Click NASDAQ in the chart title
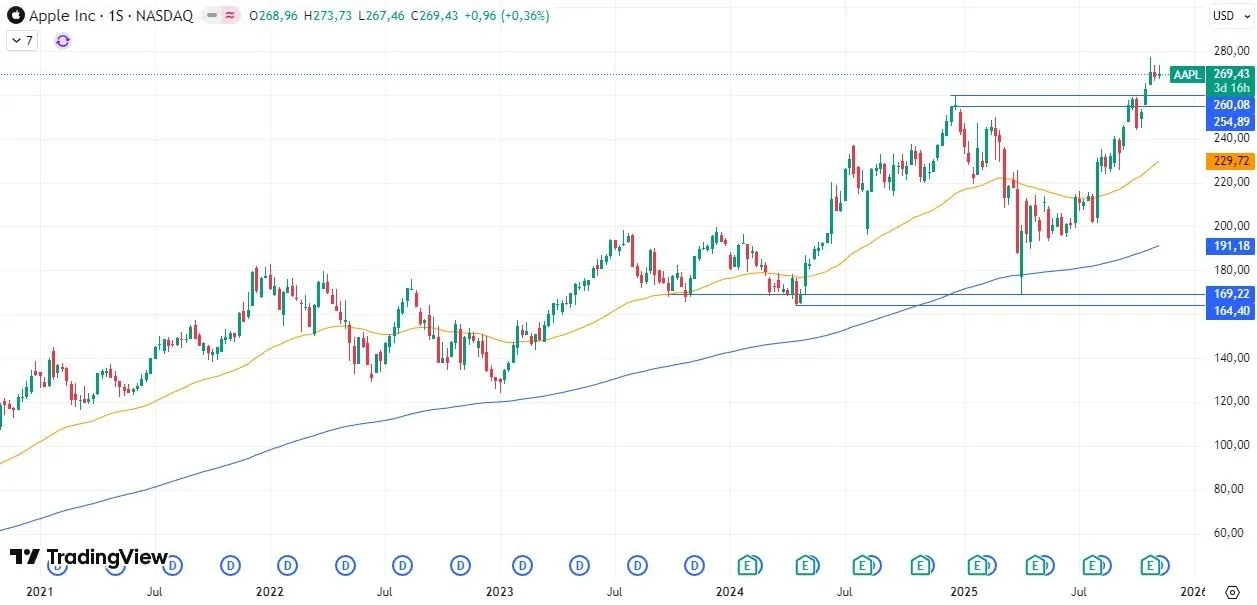The height and width of the screenshot is (605, 1257). coord(166,15)
